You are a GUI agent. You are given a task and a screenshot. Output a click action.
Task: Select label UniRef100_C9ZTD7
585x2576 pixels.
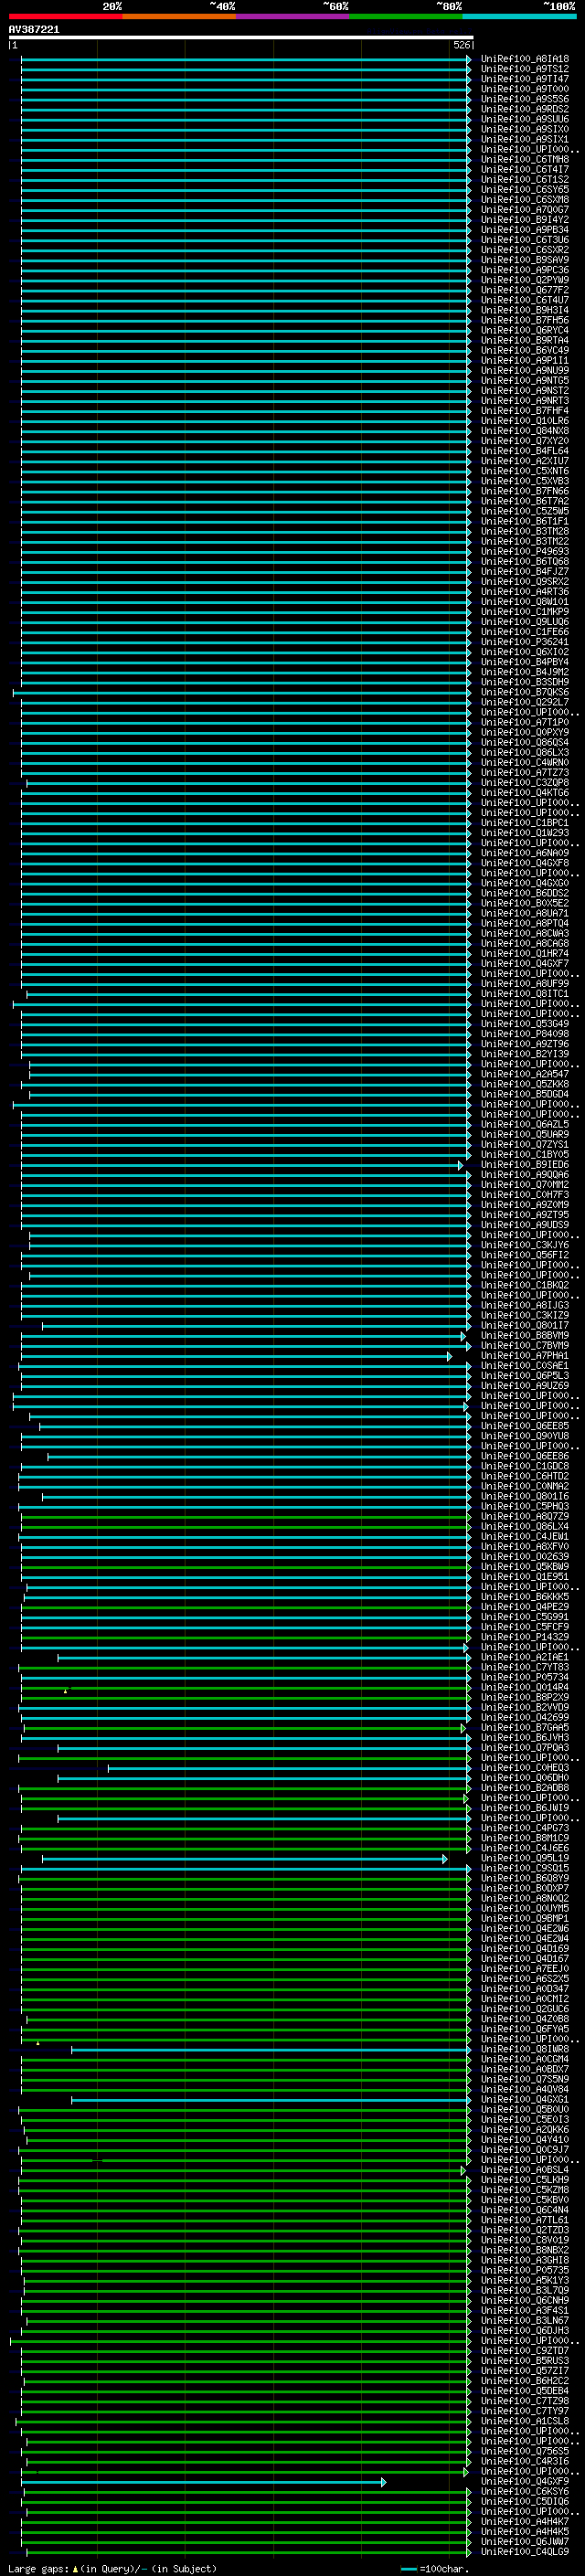[x=525, y=2350]
